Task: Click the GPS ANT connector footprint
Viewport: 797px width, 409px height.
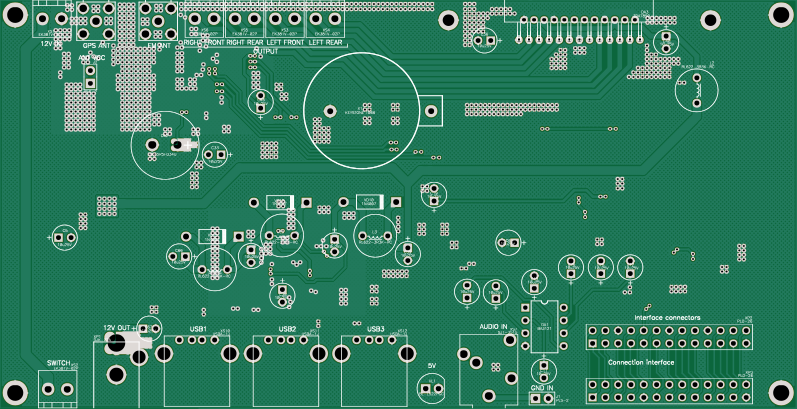Action: (x=96, y=22)
